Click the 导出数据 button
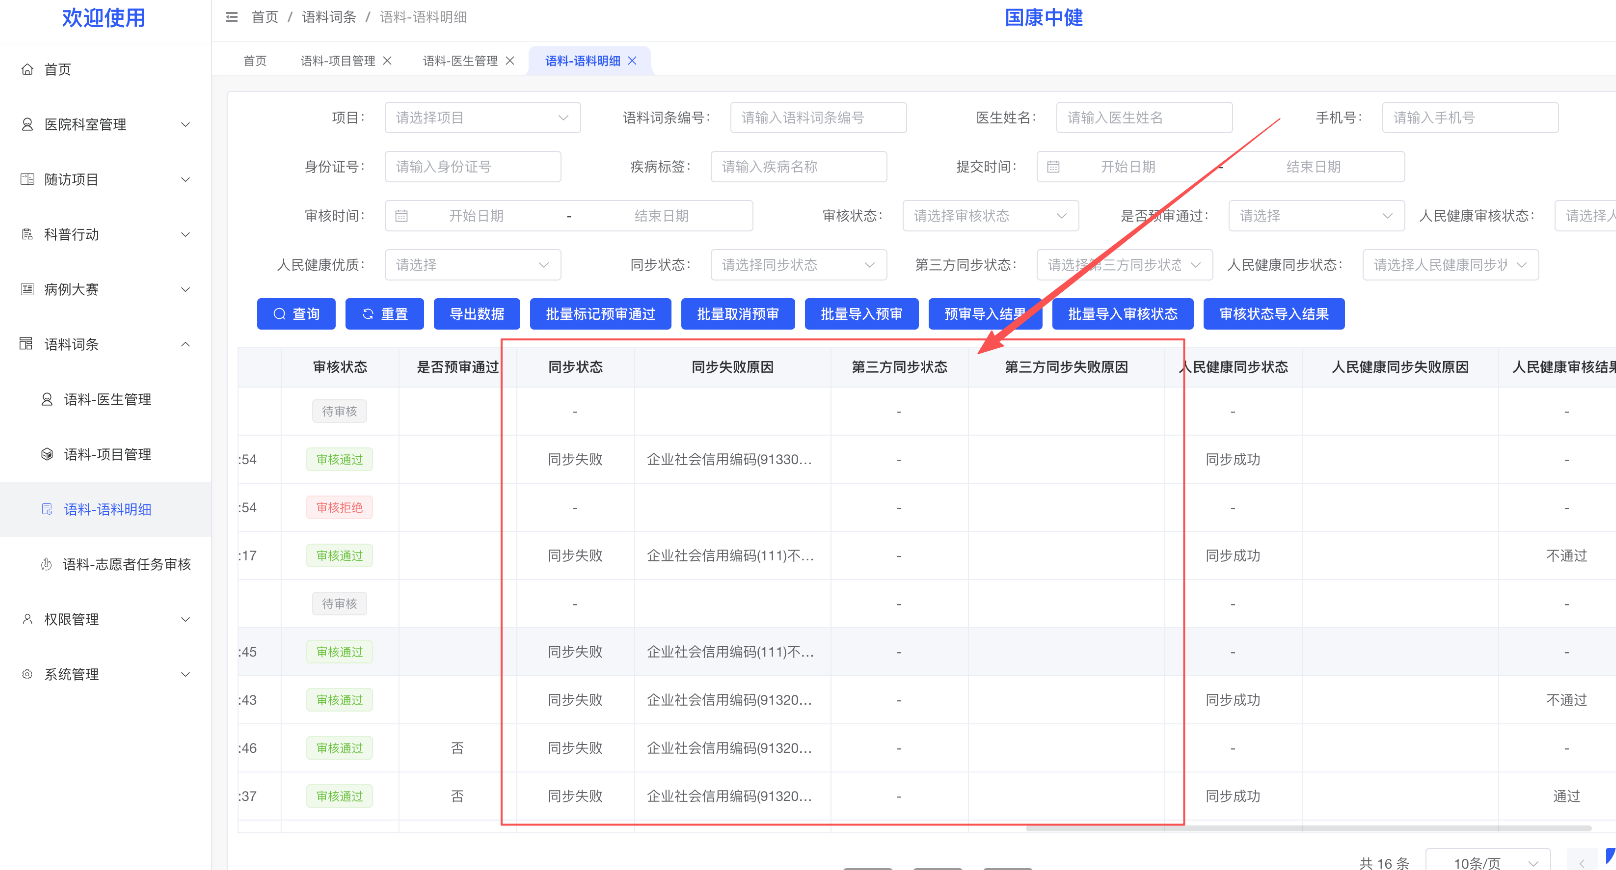 (477, 314)
